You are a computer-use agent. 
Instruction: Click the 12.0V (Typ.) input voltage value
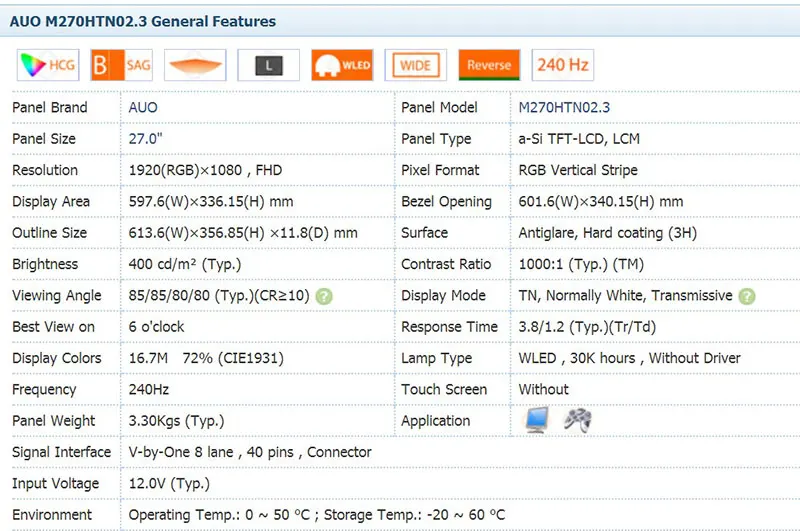tap(169, 484)
